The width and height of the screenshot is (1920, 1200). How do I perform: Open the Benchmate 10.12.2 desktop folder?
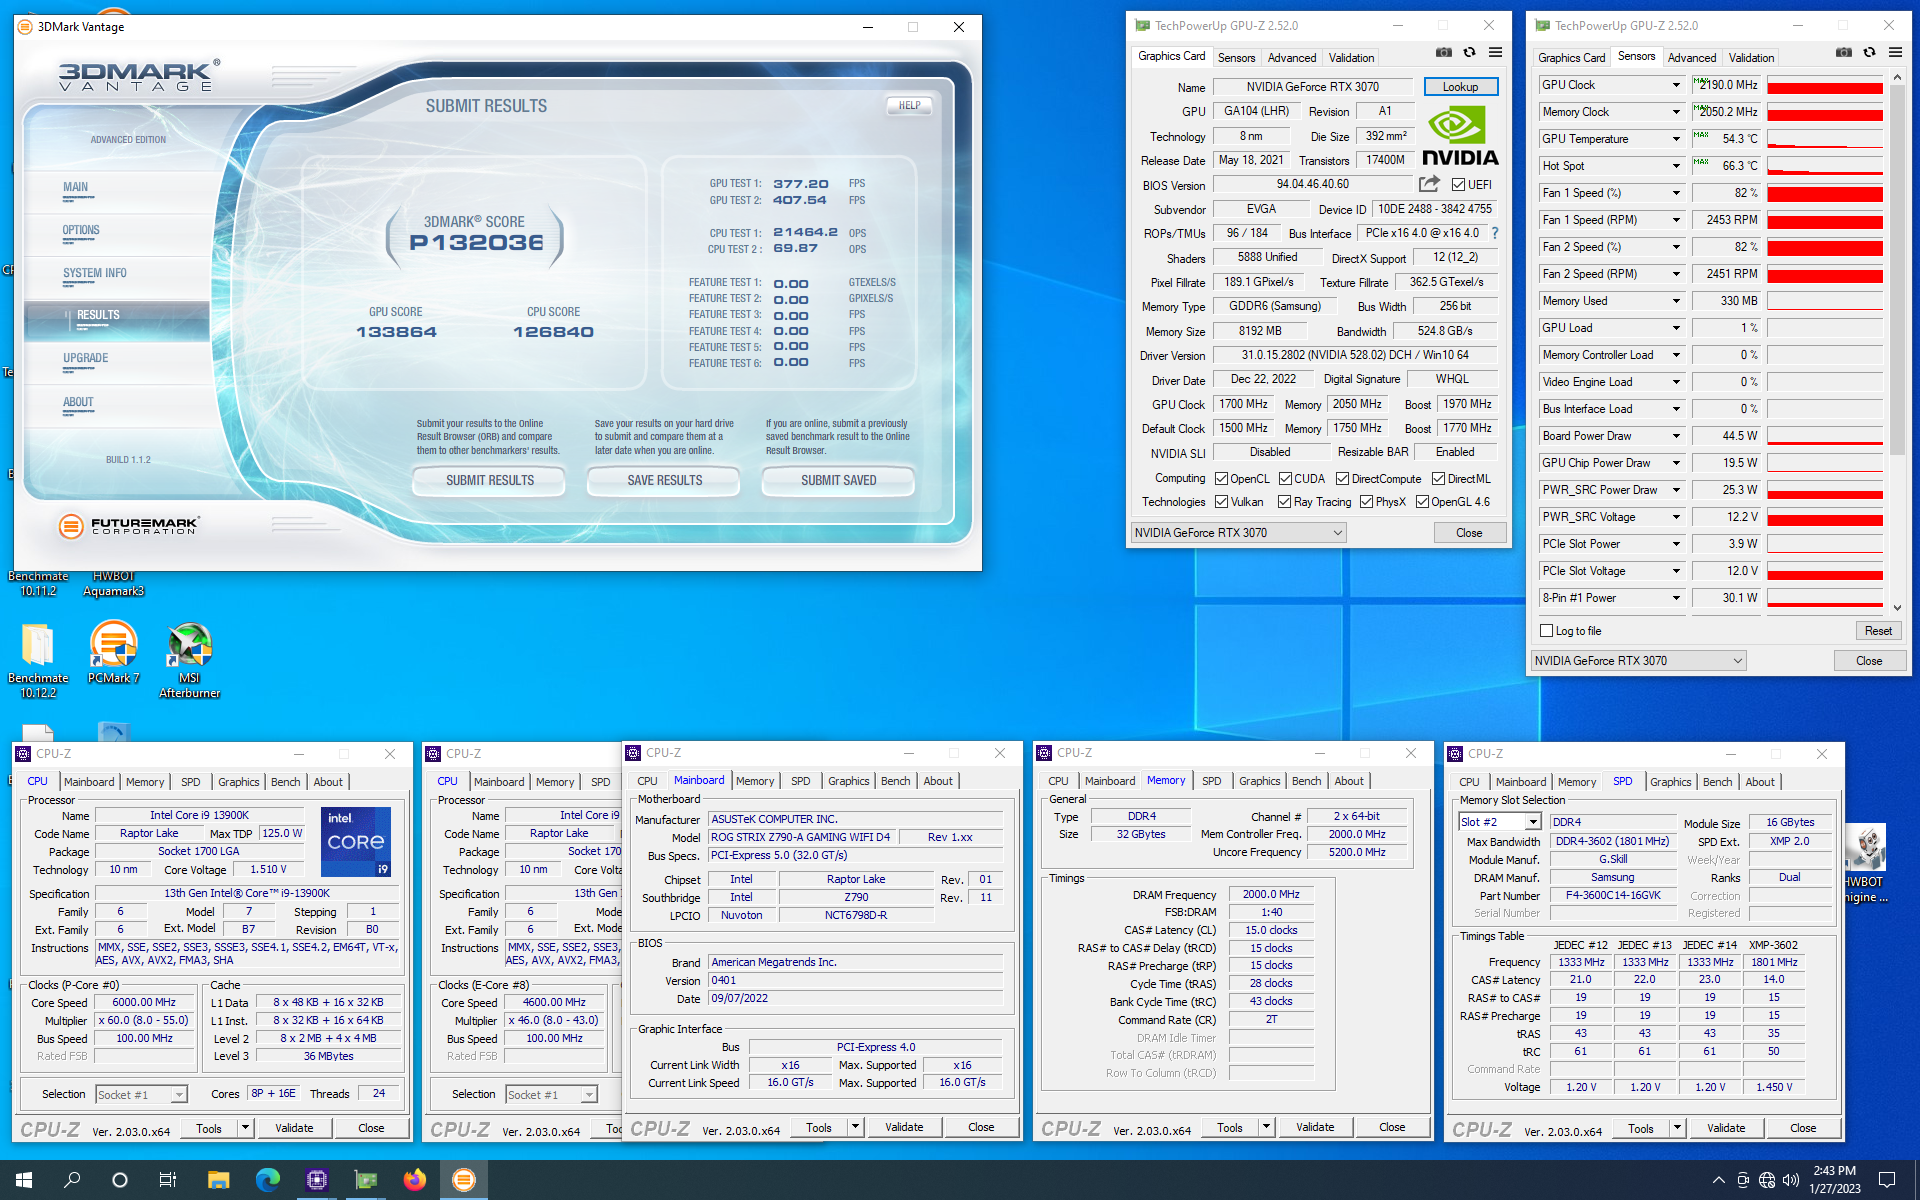pos(38,660)
